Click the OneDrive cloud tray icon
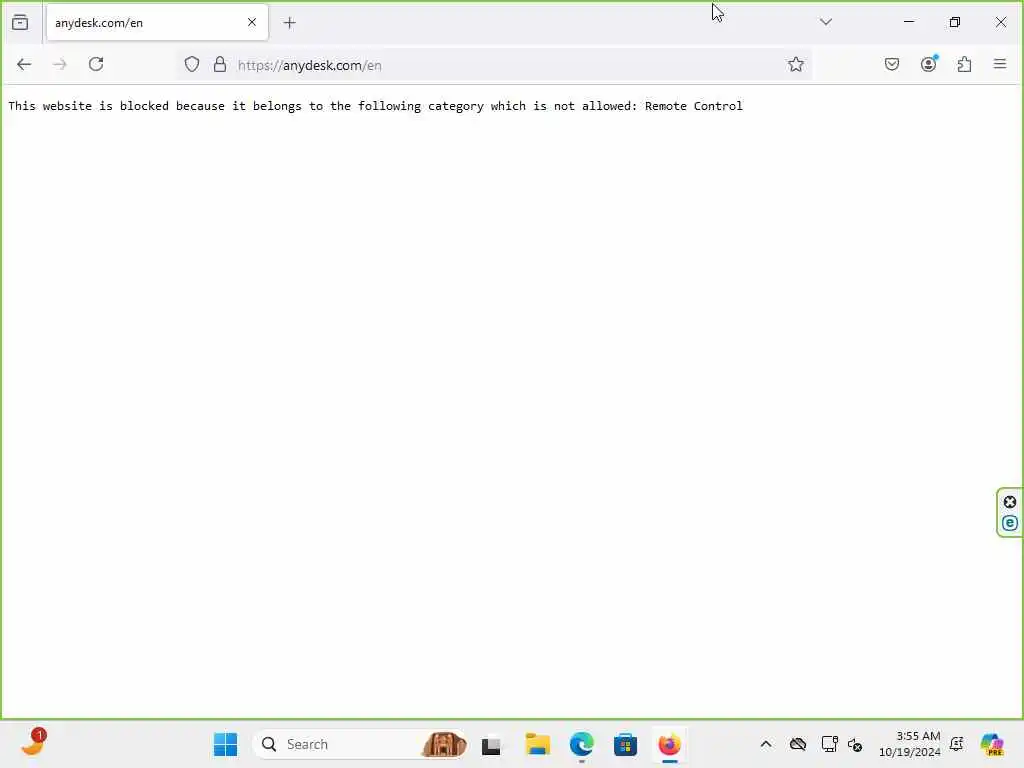This screenshot has height=768, width=1024. point(797,744)
